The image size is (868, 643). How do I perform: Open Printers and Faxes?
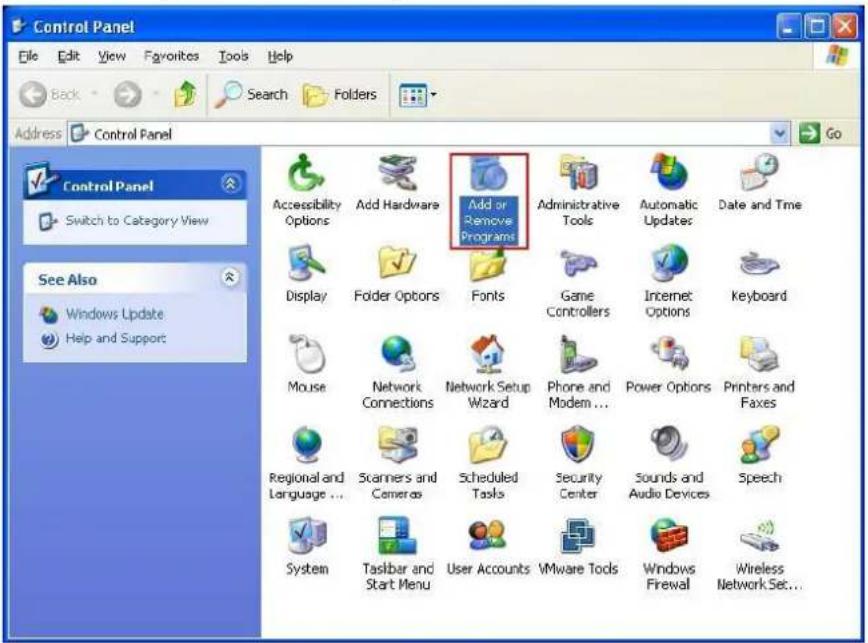[758, 372]
